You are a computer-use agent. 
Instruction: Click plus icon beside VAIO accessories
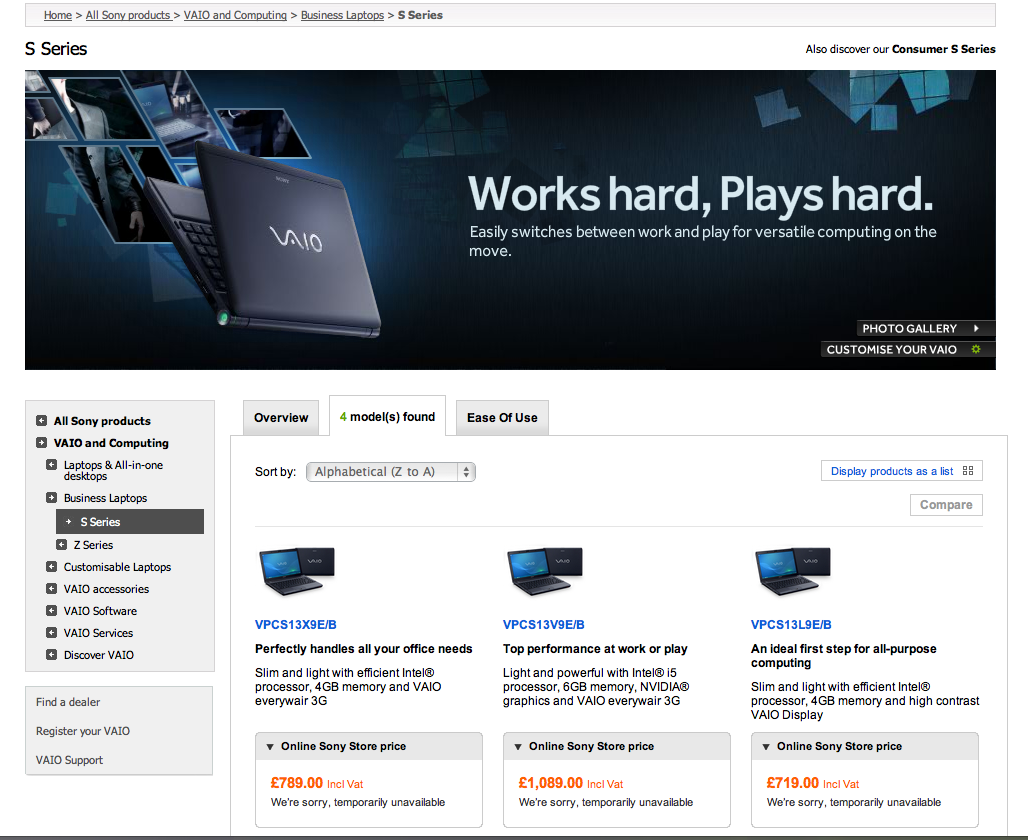coord(51,588)
